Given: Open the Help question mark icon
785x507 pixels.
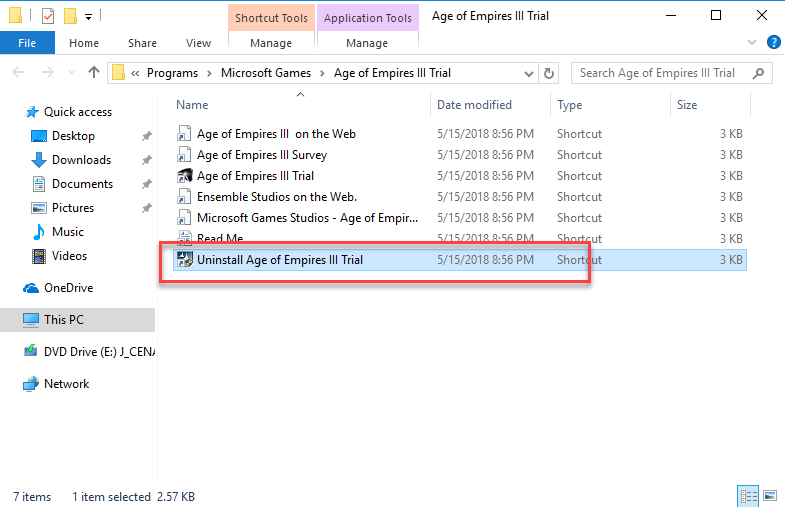Looking at the screenshot, I should point(773,43).
